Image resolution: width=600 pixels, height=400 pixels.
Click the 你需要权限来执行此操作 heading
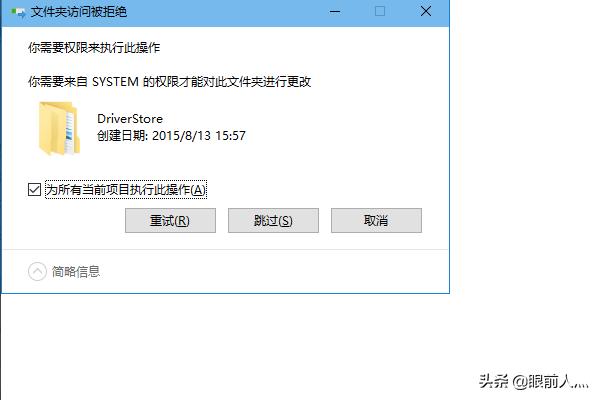94,48
